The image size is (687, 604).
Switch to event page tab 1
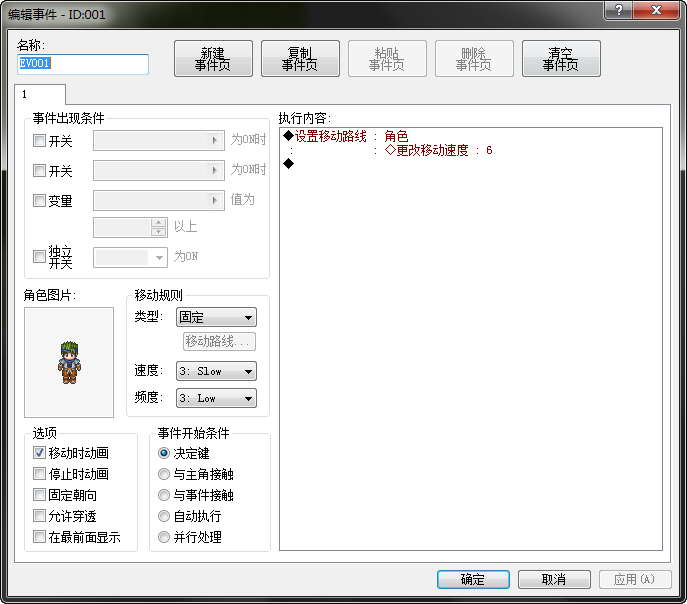(x=39, y=94)
